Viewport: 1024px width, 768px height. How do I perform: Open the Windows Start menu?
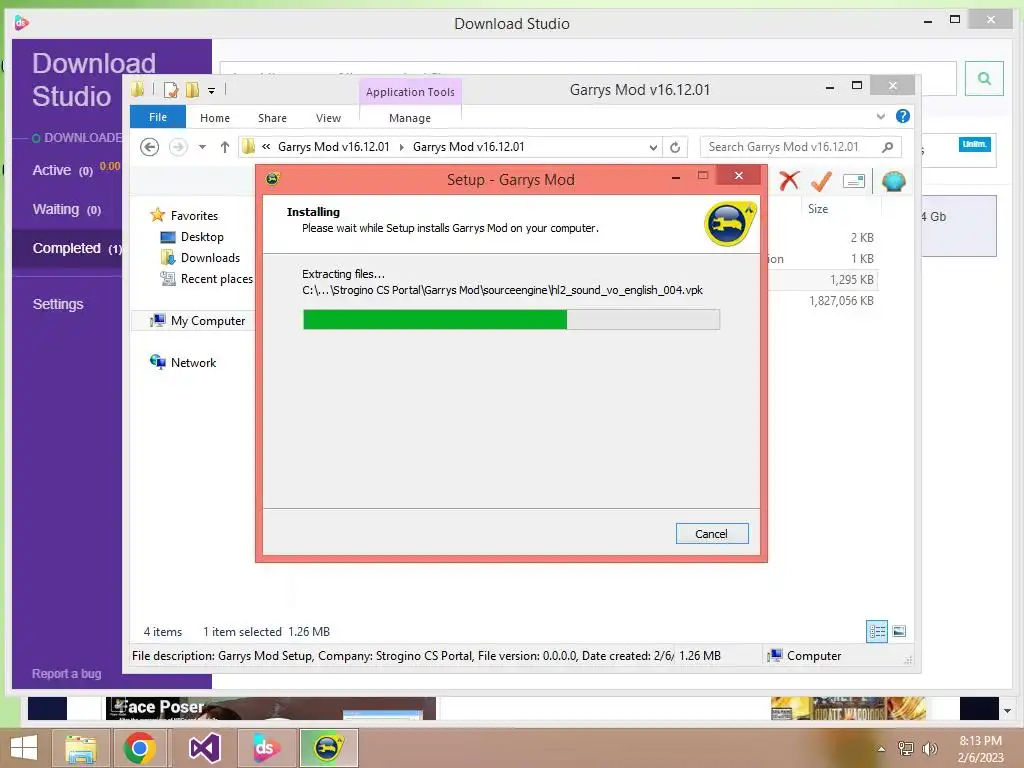point(24,748)
